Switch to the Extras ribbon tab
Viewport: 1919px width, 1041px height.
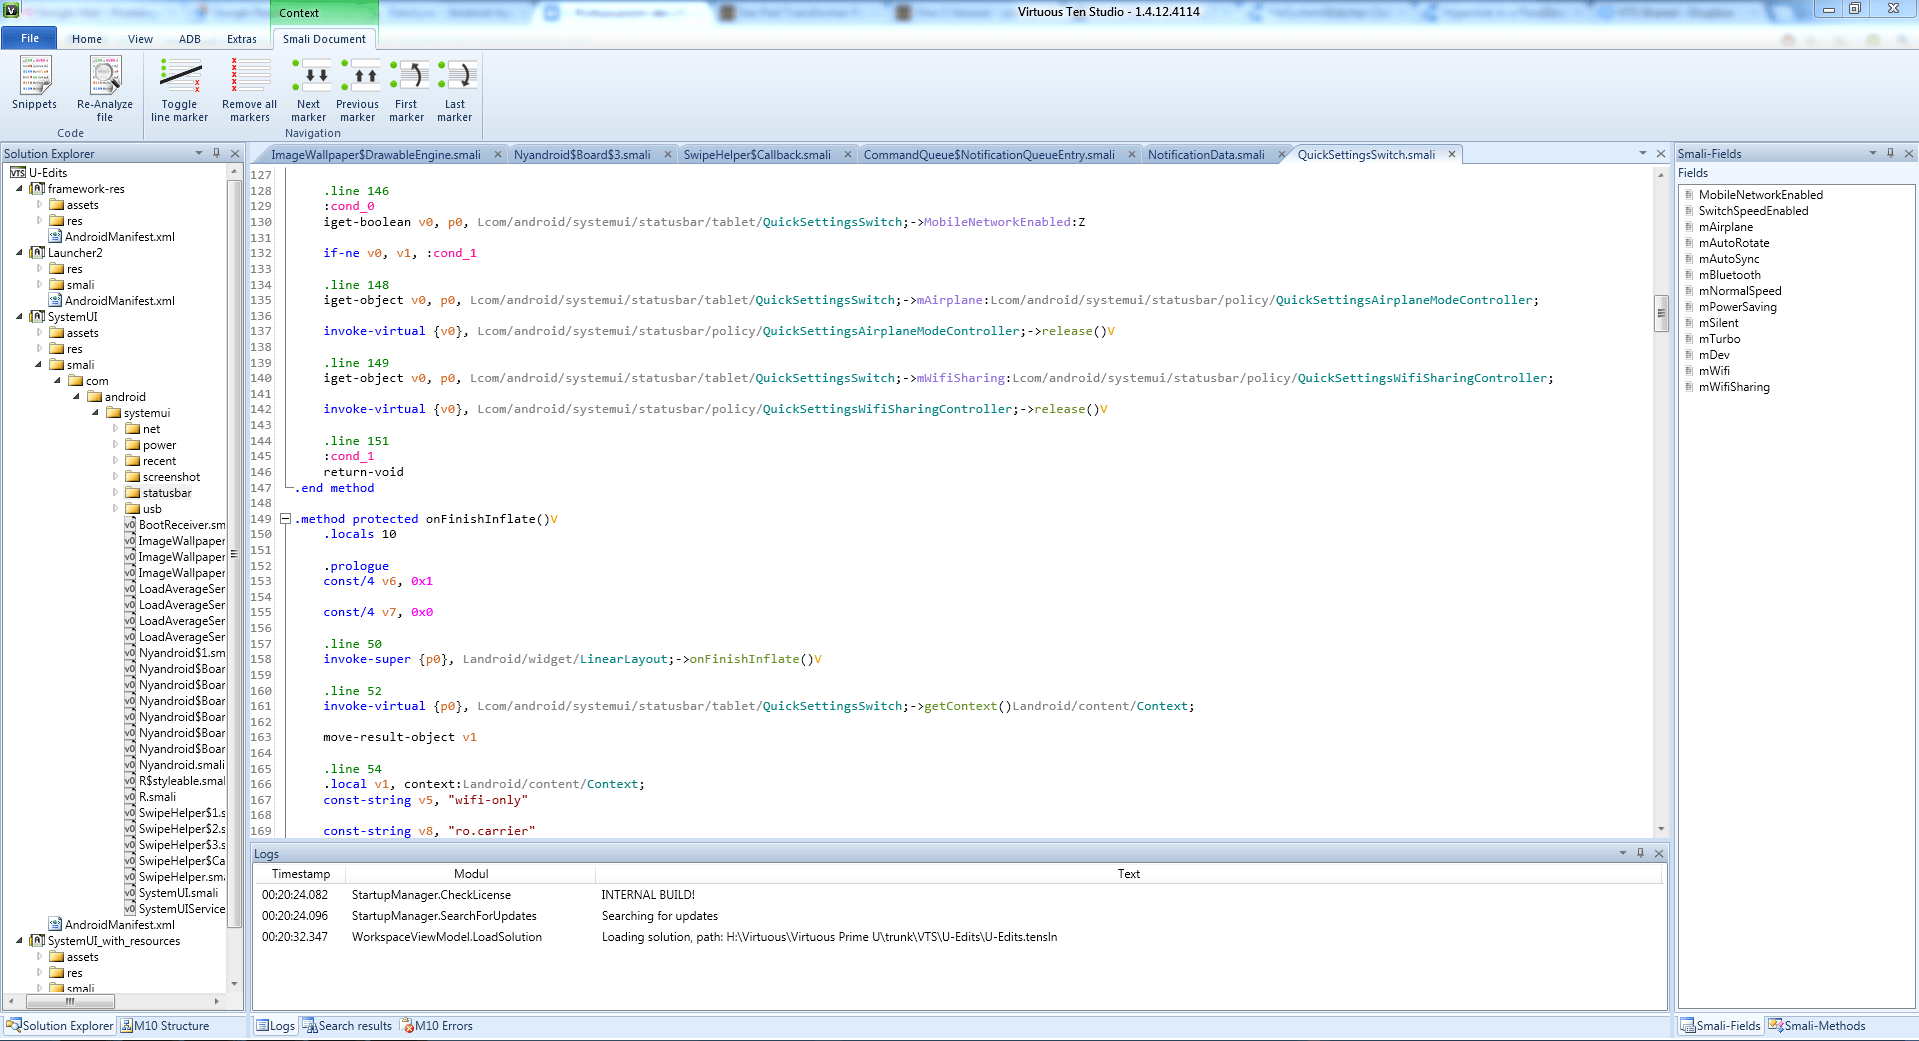242,39
